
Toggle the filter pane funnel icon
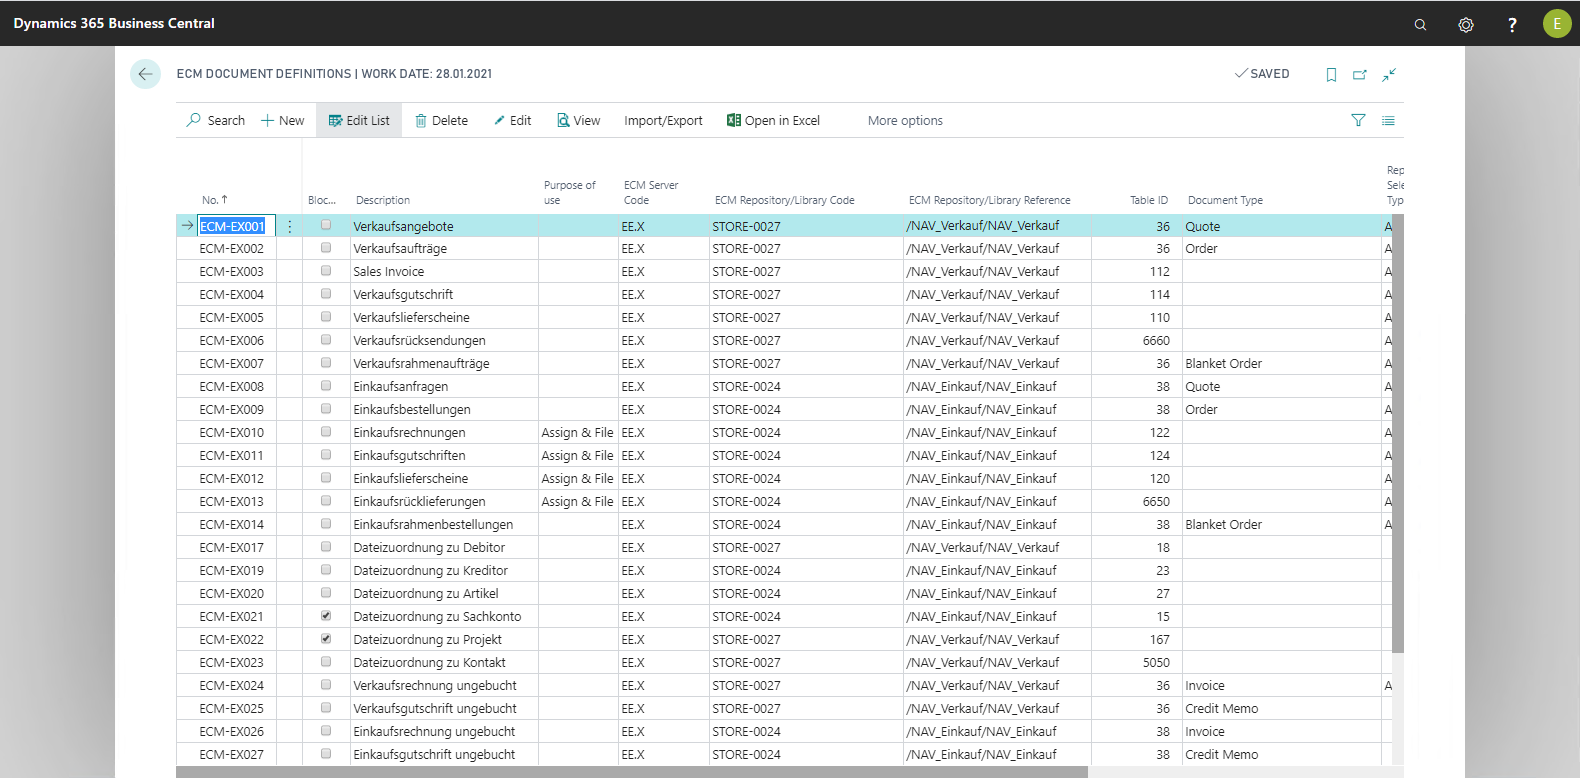coord(1358,120)
